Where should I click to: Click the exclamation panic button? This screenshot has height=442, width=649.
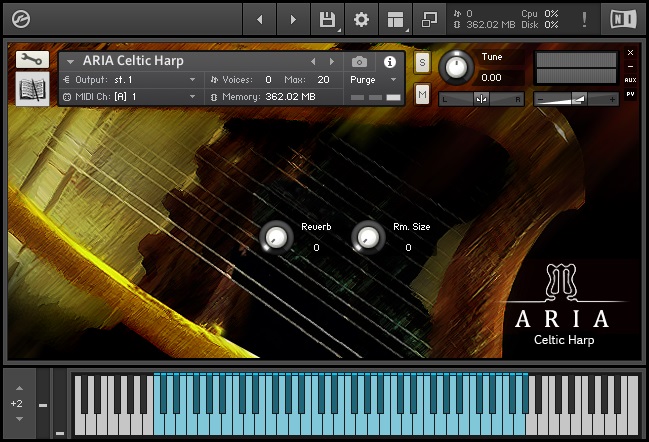[x=584, y=19]
